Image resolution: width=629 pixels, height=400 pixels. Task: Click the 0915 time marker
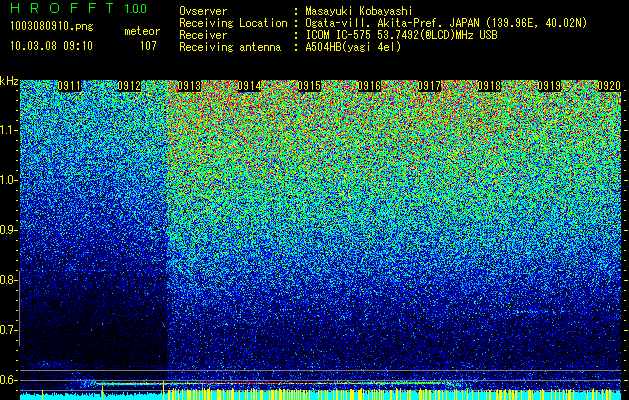click(309, 86)
